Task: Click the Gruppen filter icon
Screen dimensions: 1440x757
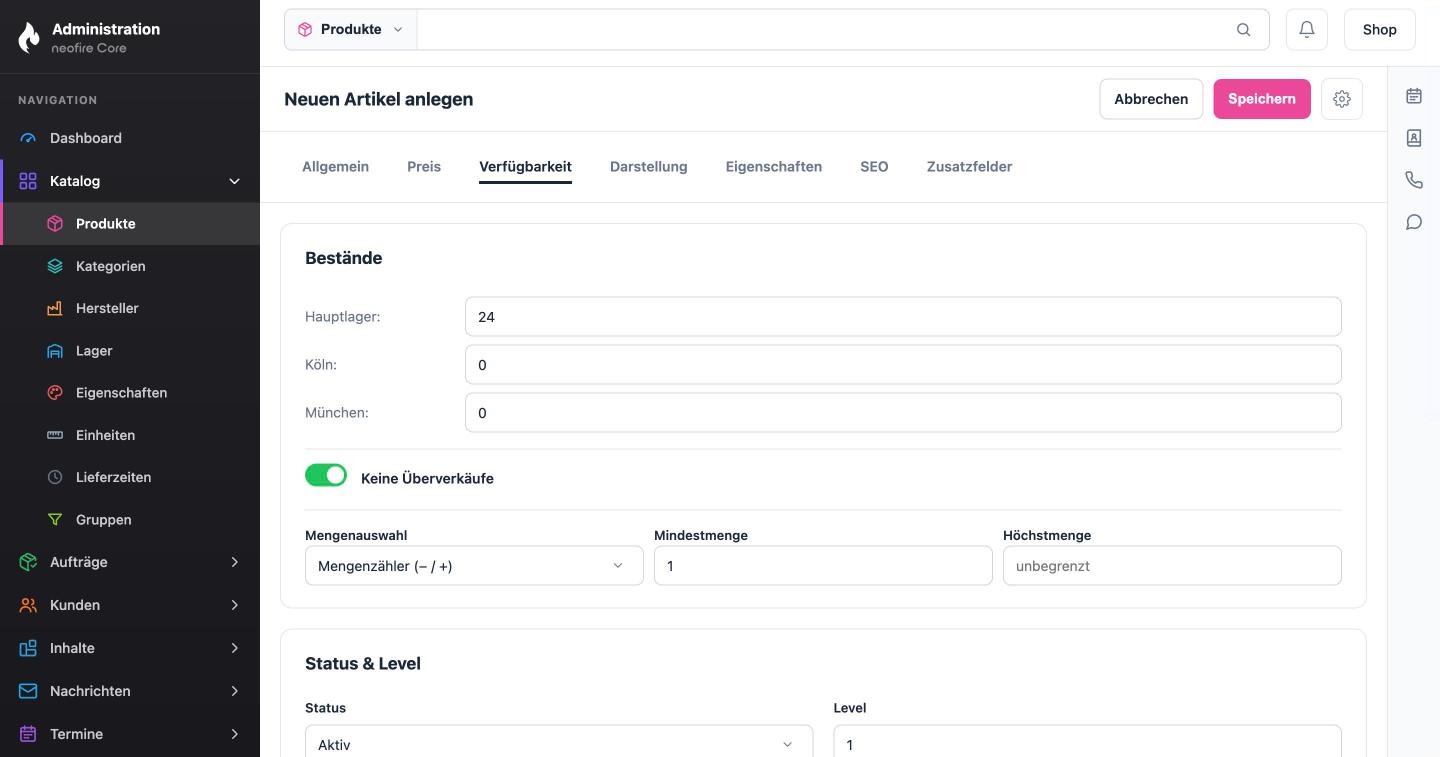Action: coord(55,520)
